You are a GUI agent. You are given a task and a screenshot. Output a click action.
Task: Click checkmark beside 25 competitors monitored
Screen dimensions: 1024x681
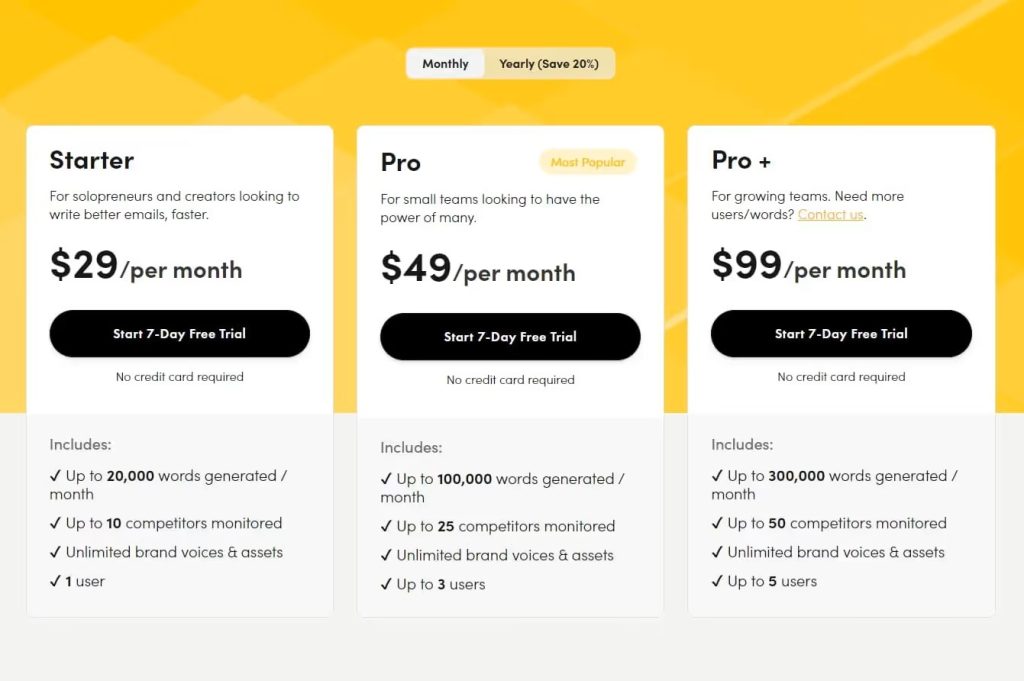pyautogui.click(x=386, y=526)
